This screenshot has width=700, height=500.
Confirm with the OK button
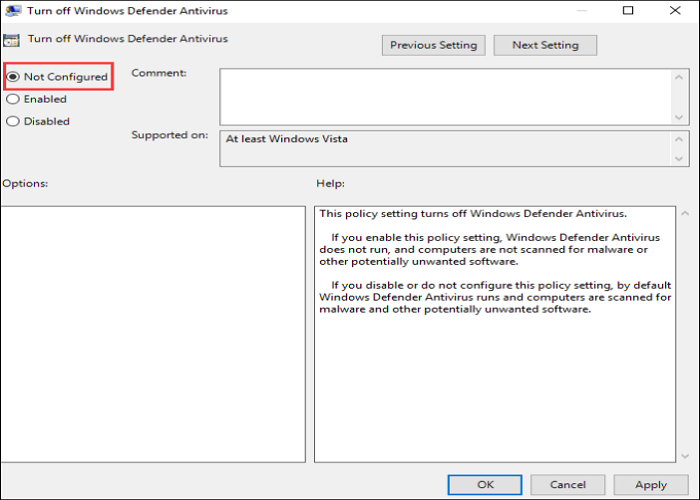(x=485, y=485)
